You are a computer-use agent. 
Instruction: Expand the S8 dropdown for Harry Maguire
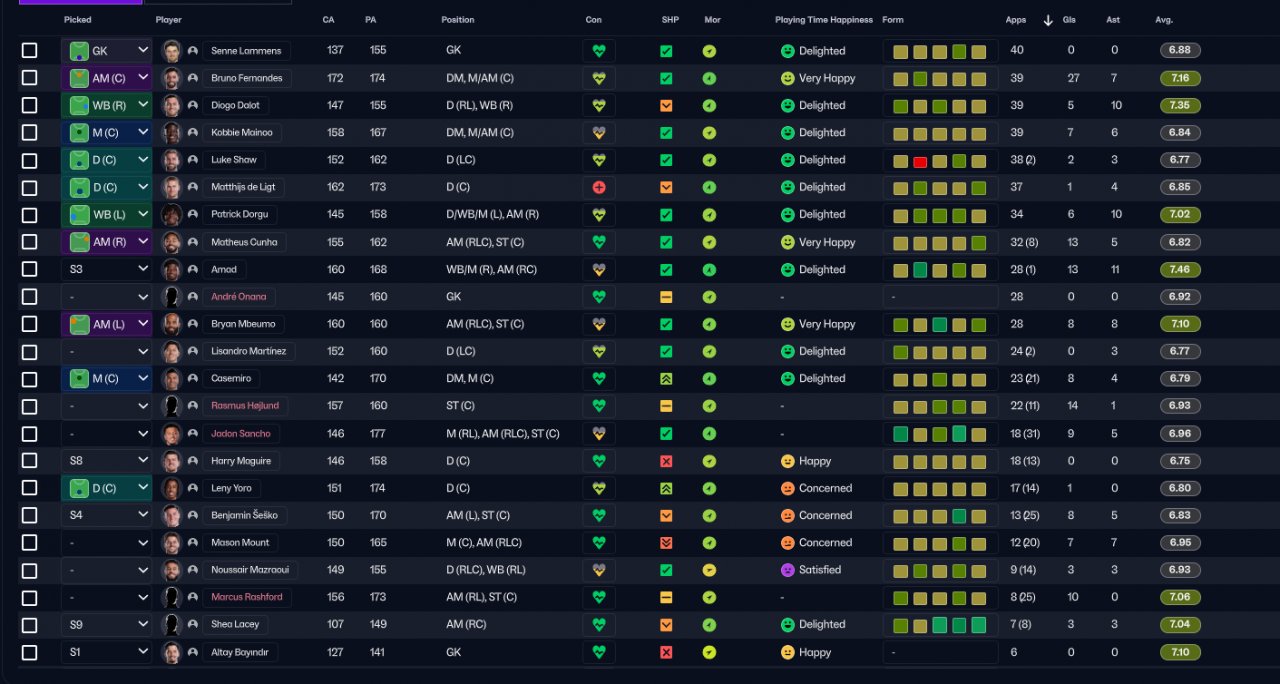click(106, 461)
